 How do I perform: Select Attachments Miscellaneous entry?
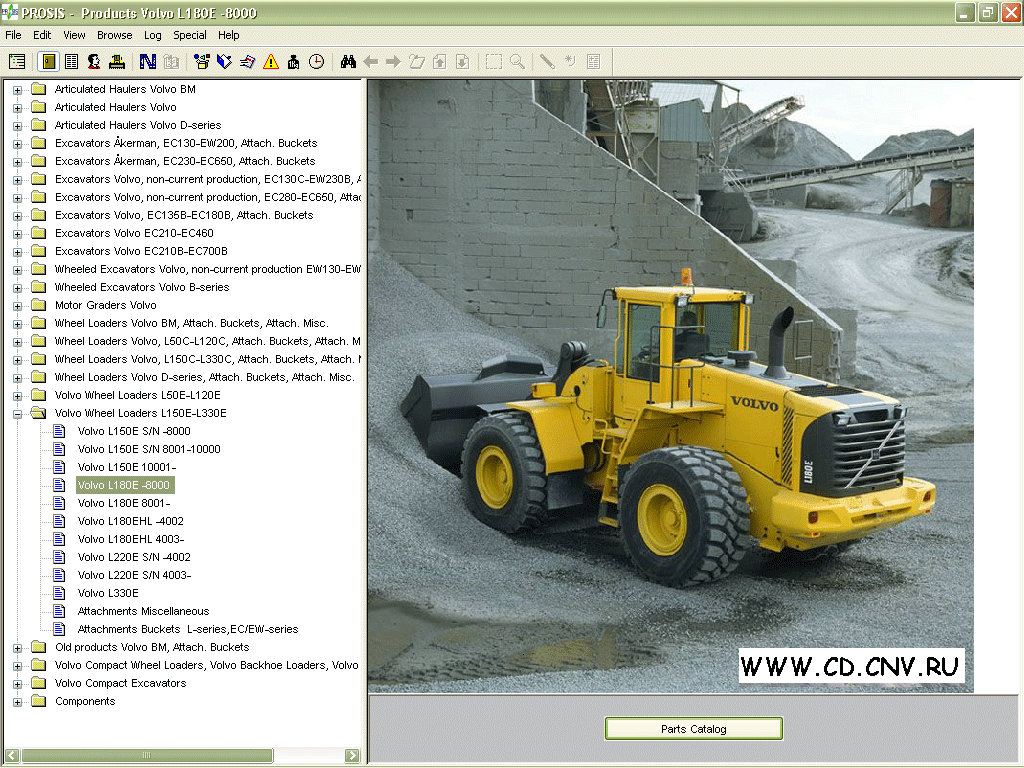pos(143,611)
